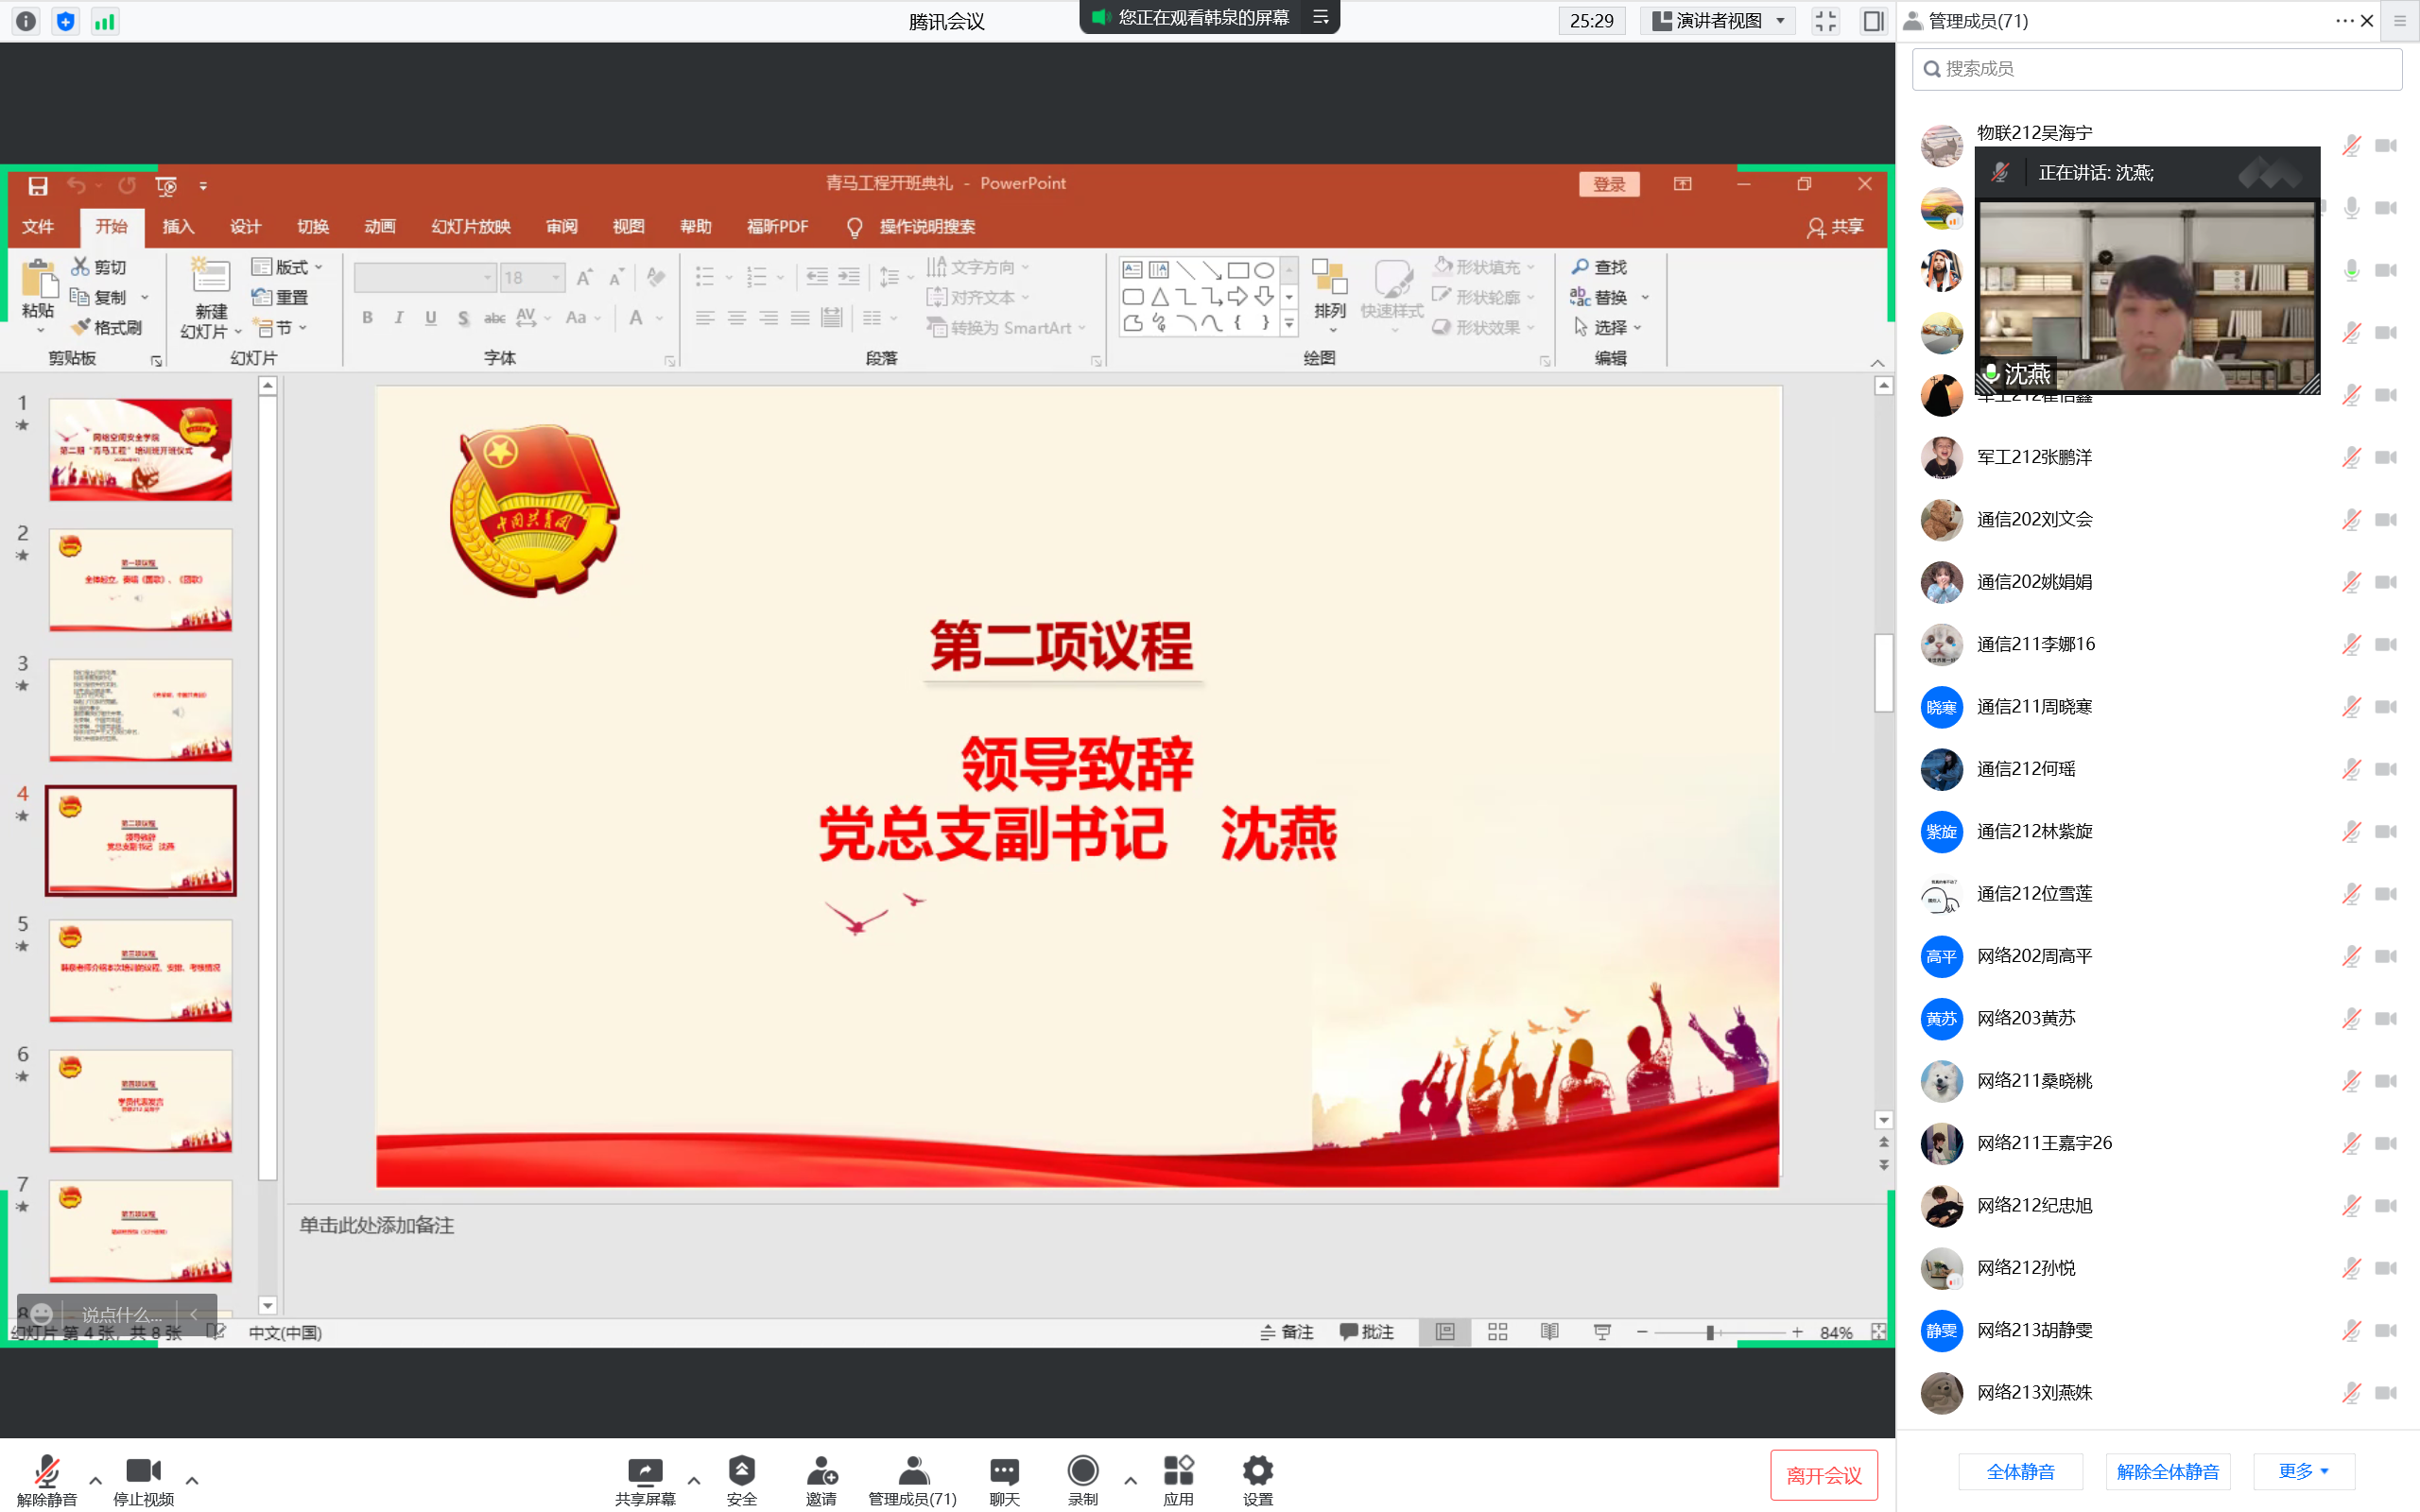2420x1512 pixels.
Task: Click the 新建幻灯片 new slide icon
Action: pyautogui.click(x=210, y=276)
